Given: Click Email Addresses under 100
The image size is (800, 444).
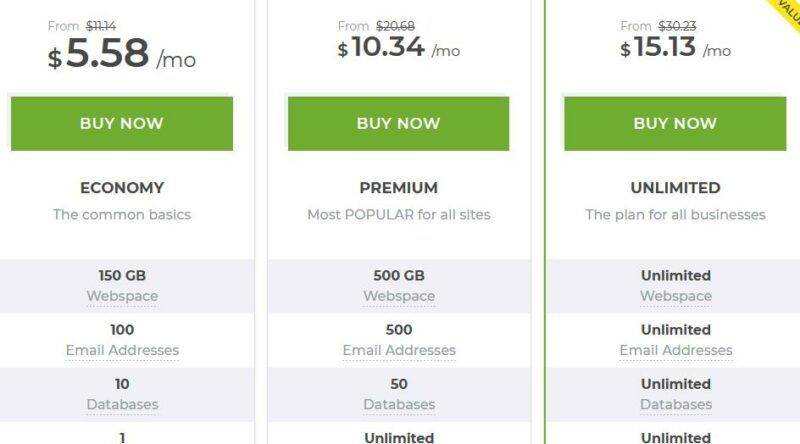Looking at the screenshot, I should [x=122, y=350].
